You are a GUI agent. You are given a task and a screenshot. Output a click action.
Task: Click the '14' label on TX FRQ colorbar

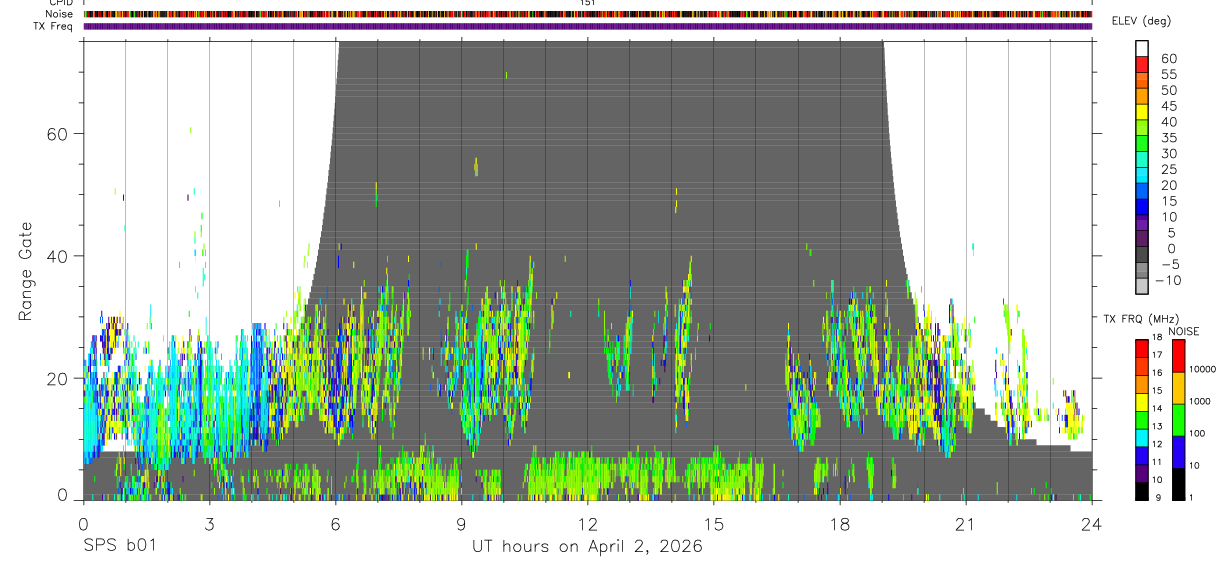(x=1158, y=408)
